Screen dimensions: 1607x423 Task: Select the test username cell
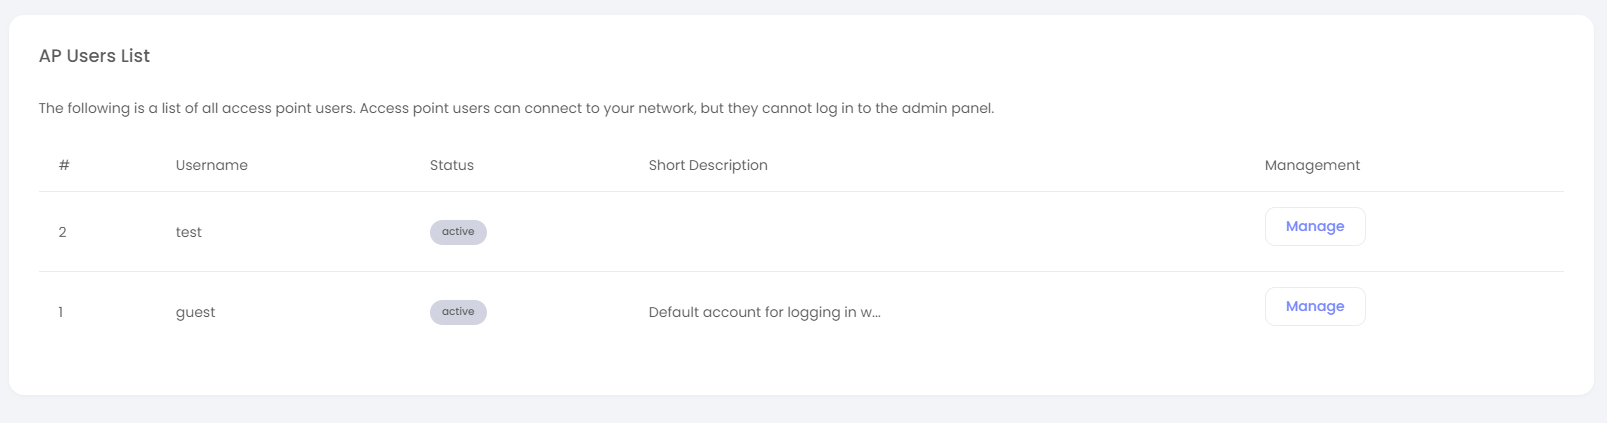(188, 232)
